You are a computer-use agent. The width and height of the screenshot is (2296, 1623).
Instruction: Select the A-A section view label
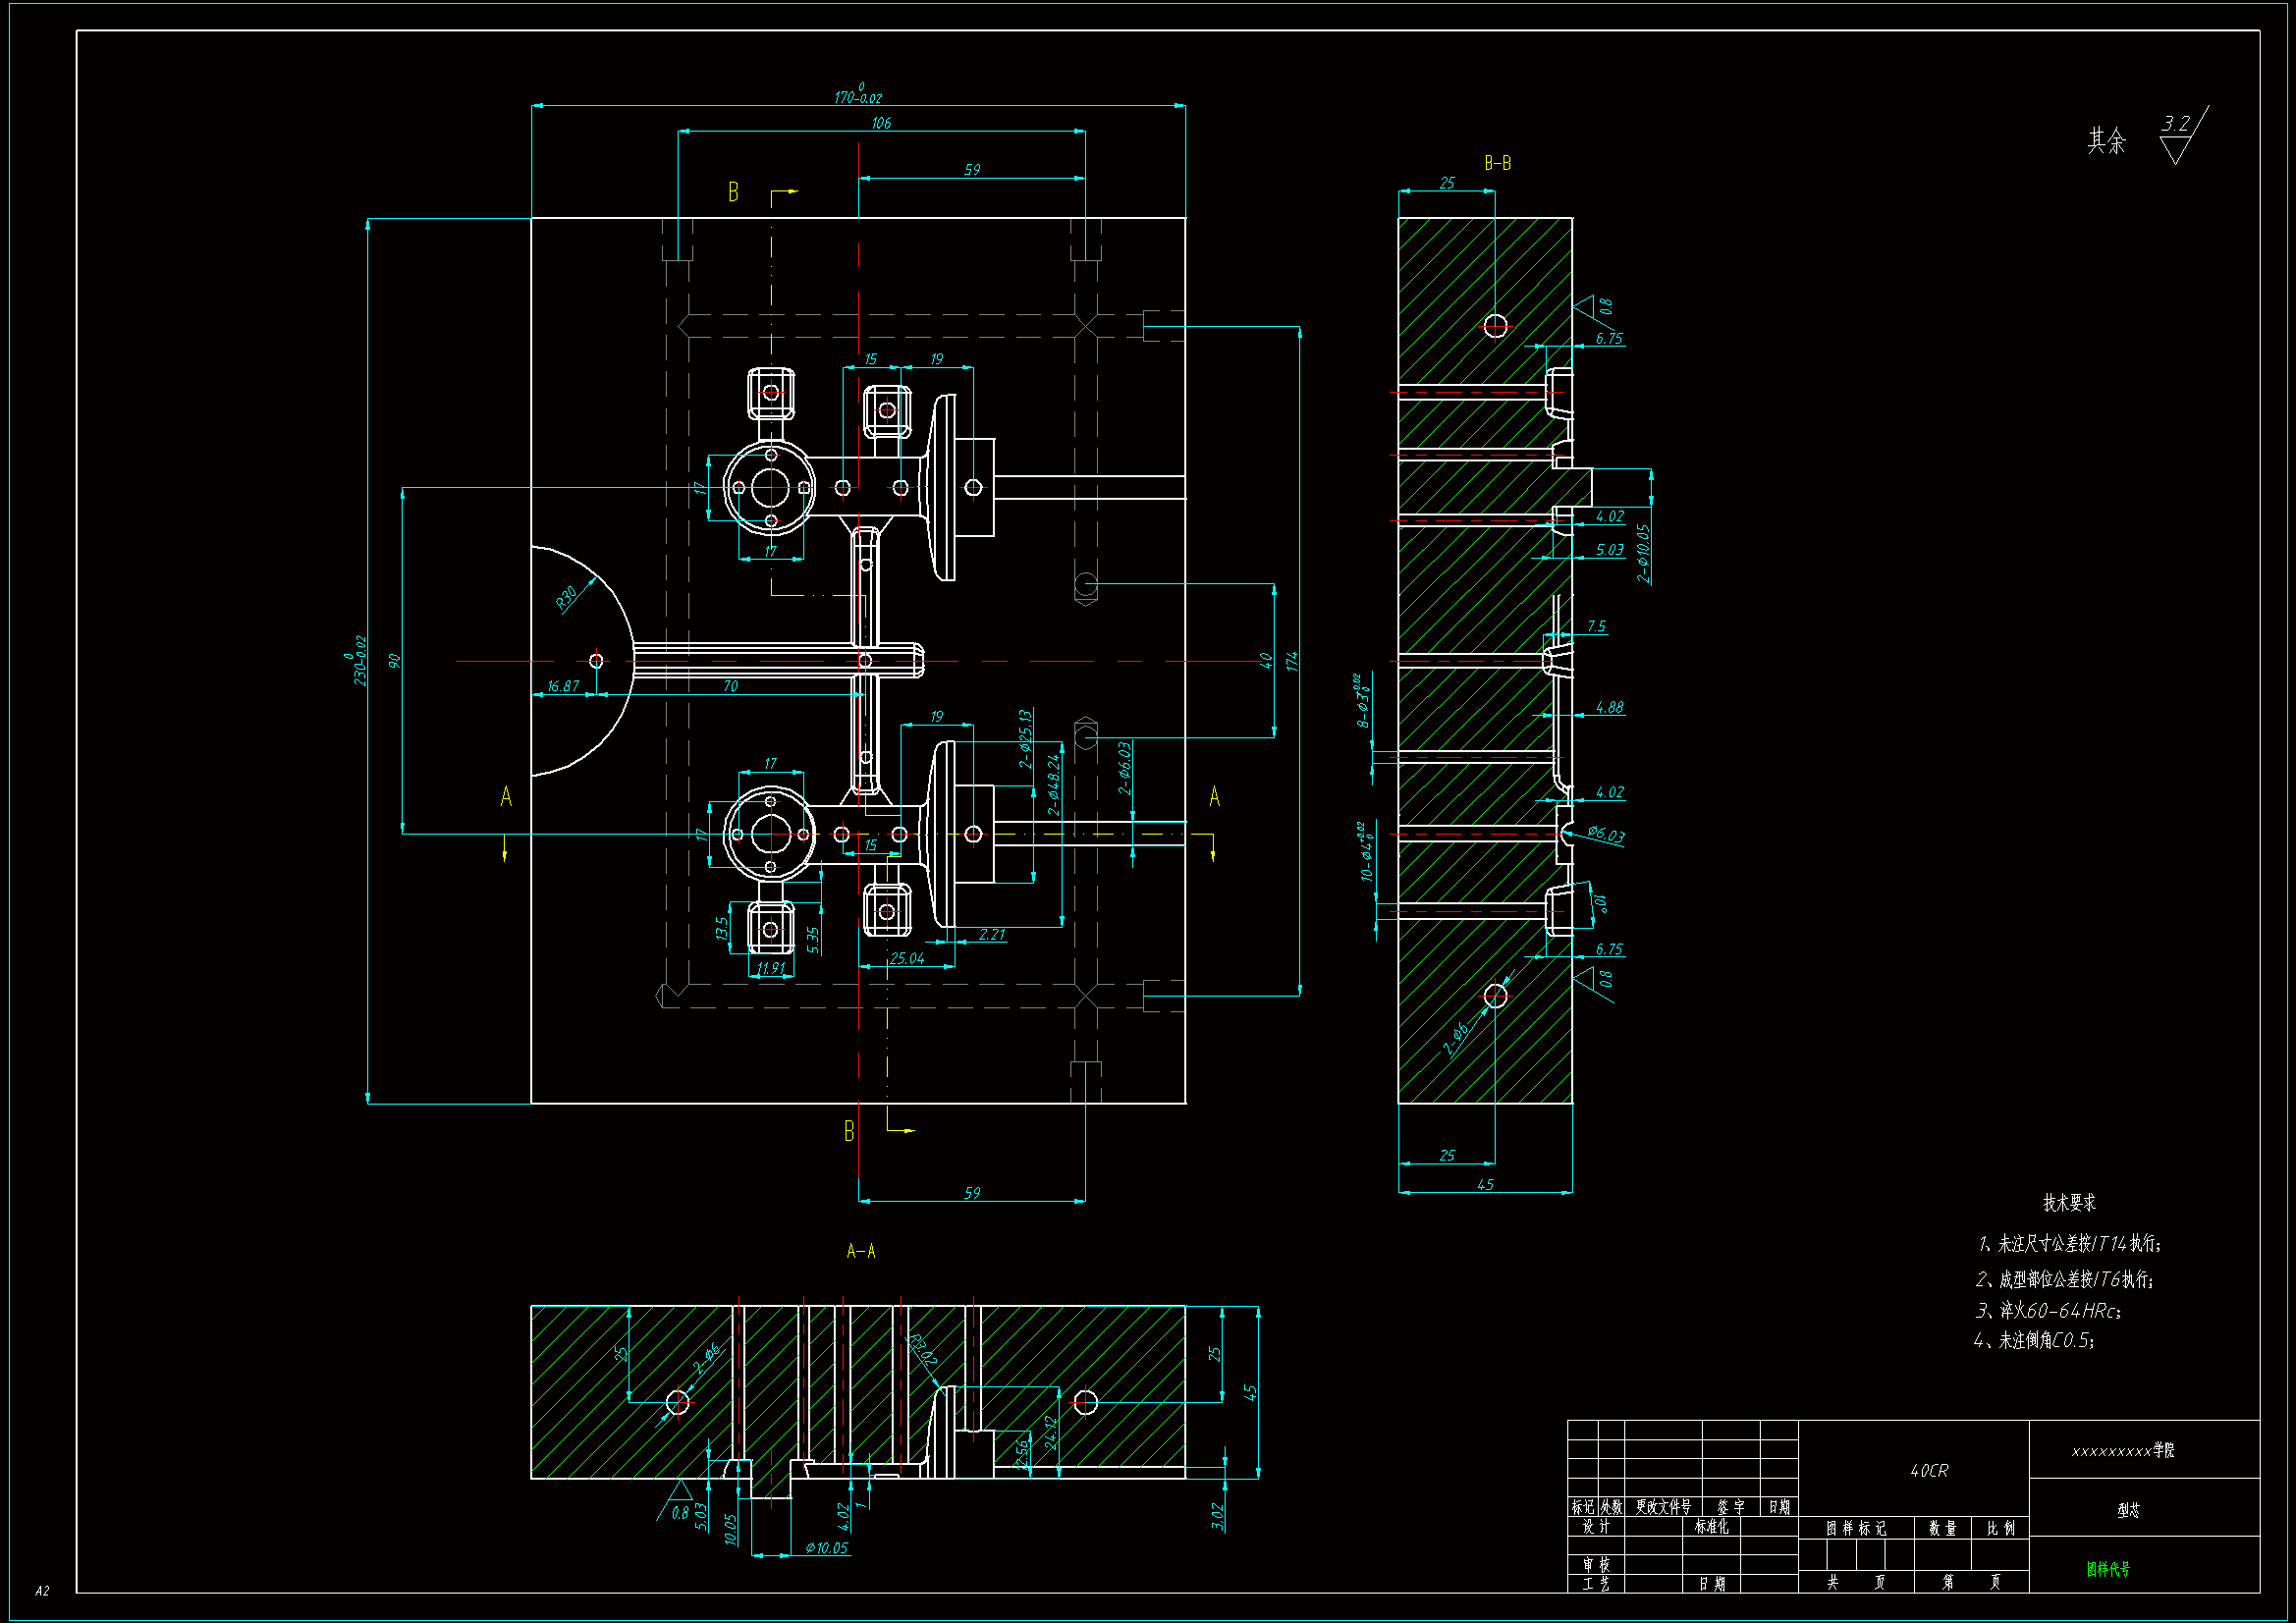[860, 1251]
